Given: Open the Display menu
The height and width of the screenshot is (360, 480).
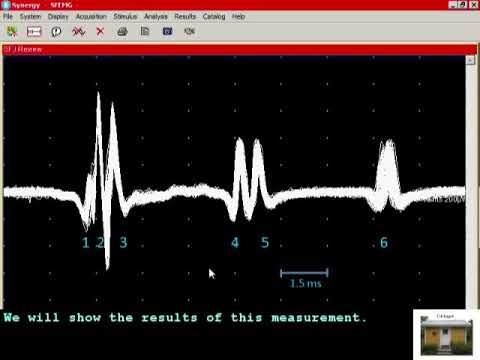Looking at the screenshot, I should coord(58,16).
